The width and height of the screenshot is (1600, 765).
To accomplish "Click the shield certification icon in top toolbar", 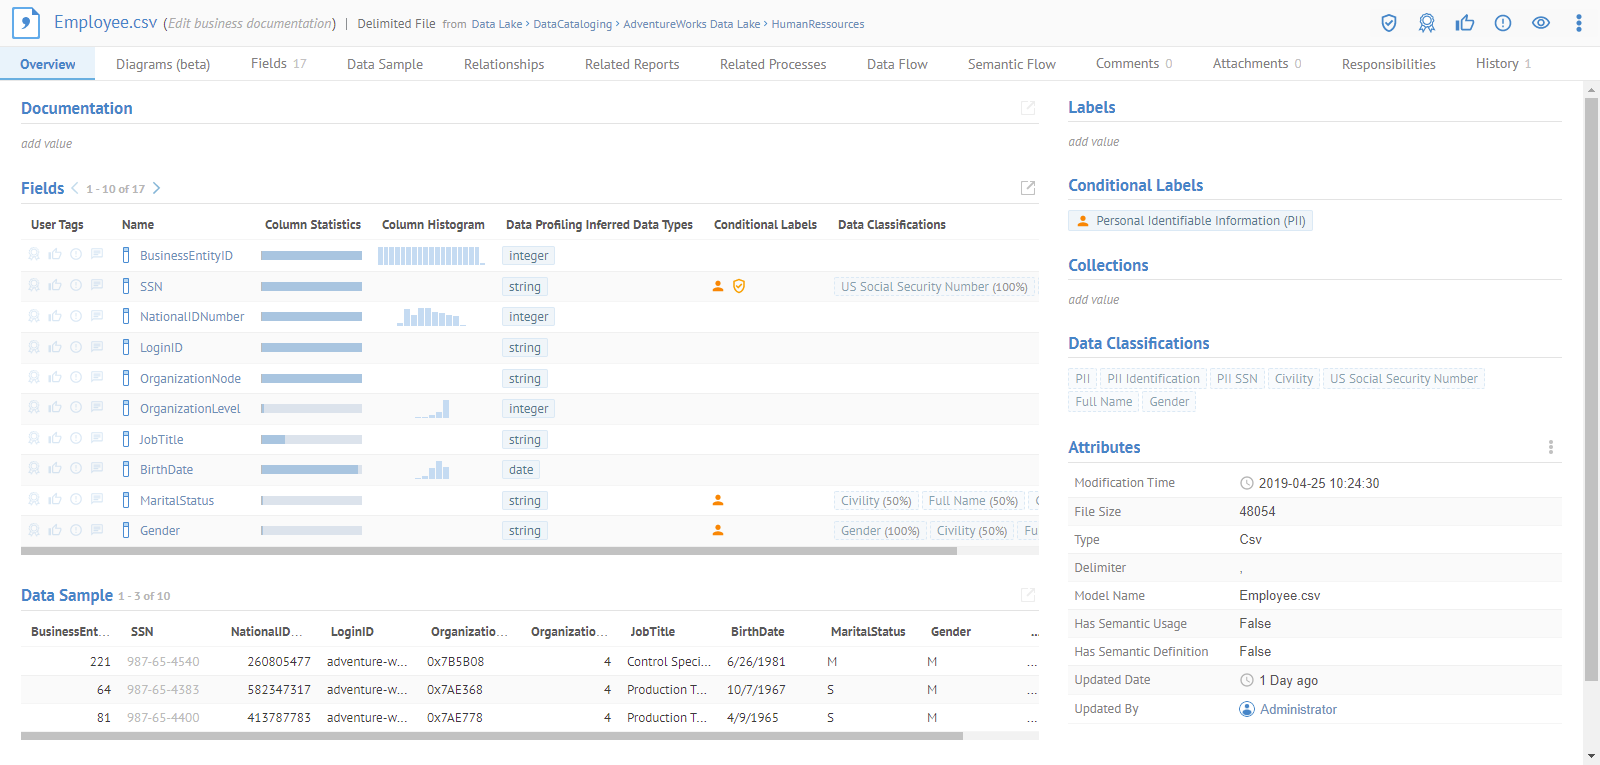I will (x=1388, y=23).
